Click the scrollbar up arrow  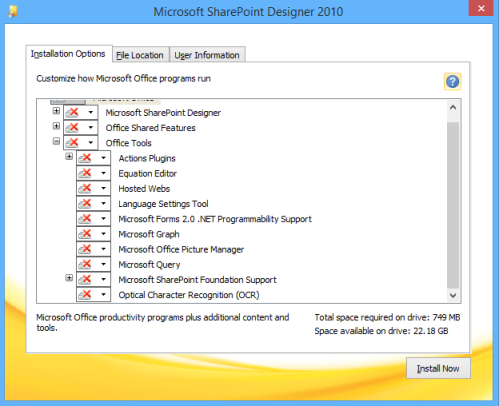click(453, 108)
